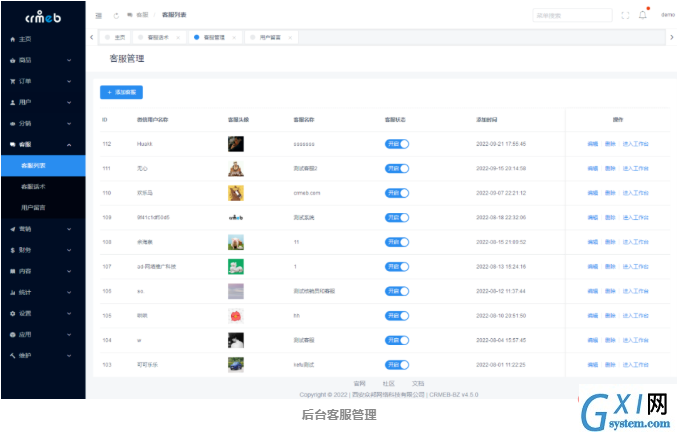Image resolution: width=677 pixels, height=432 pixels.
Task: Expand the 订单 menu chevron
Action: tap(69, 81)
